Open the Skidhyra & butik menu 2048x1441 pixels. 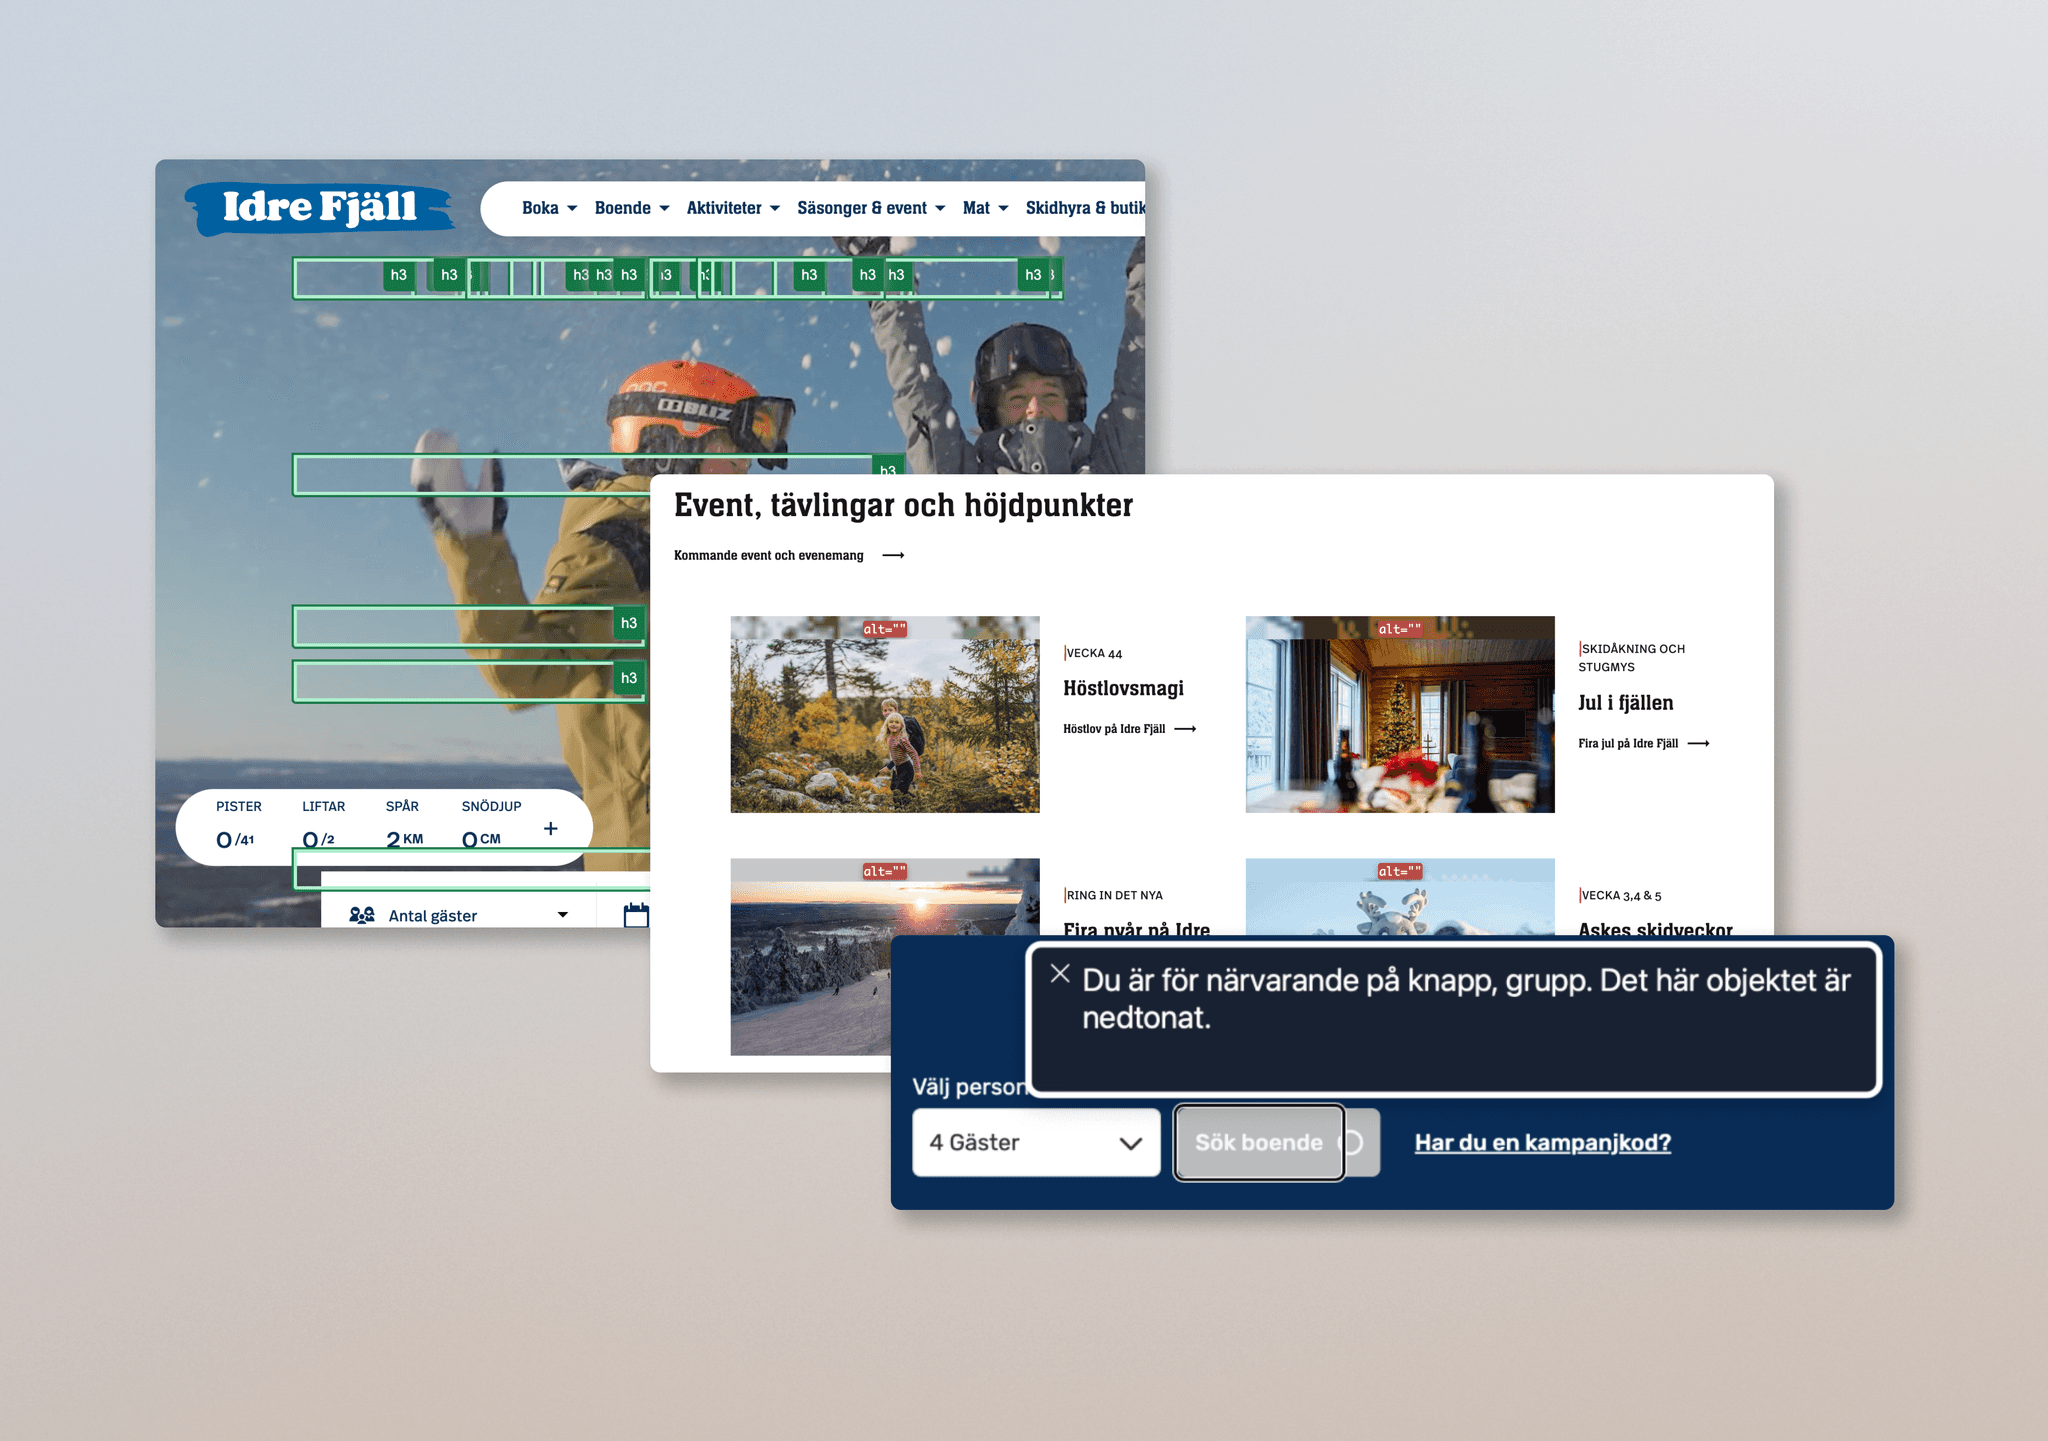1085,208
